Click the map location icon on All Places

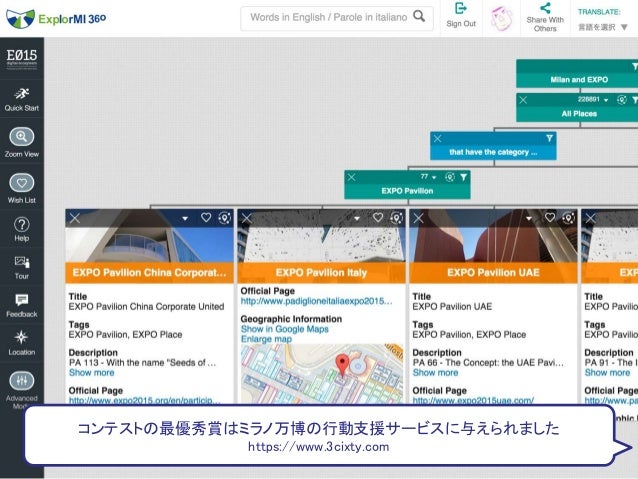621,100
